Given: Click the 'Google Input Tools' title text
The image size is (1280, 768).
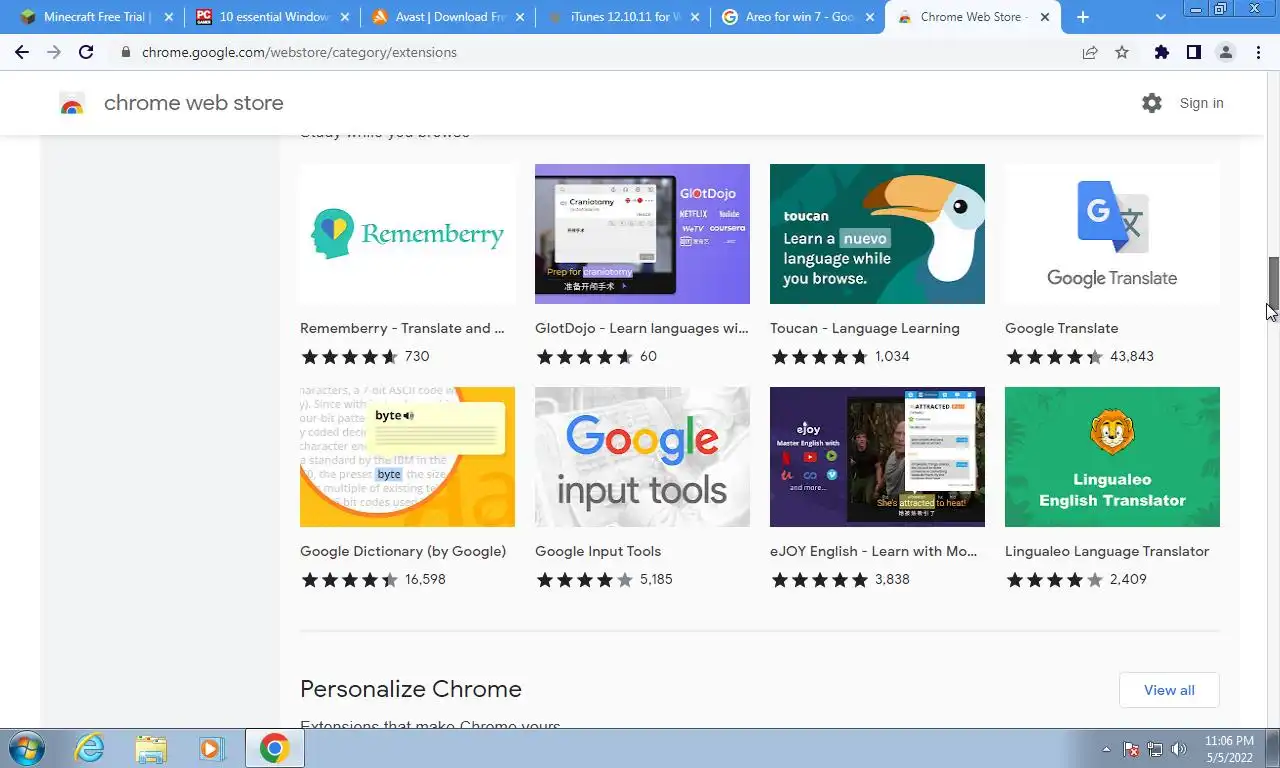Looking at the screenshot, I should coord(598,551).
